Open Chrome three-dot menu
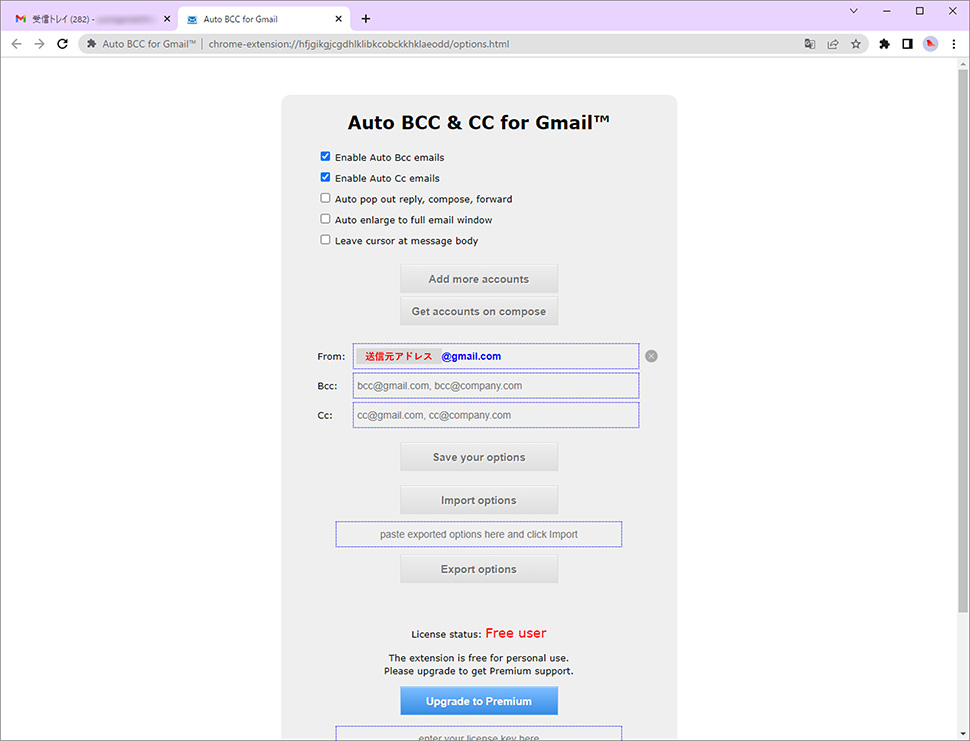The height and width of the screenshot is (741, 970). pos(954,44)
